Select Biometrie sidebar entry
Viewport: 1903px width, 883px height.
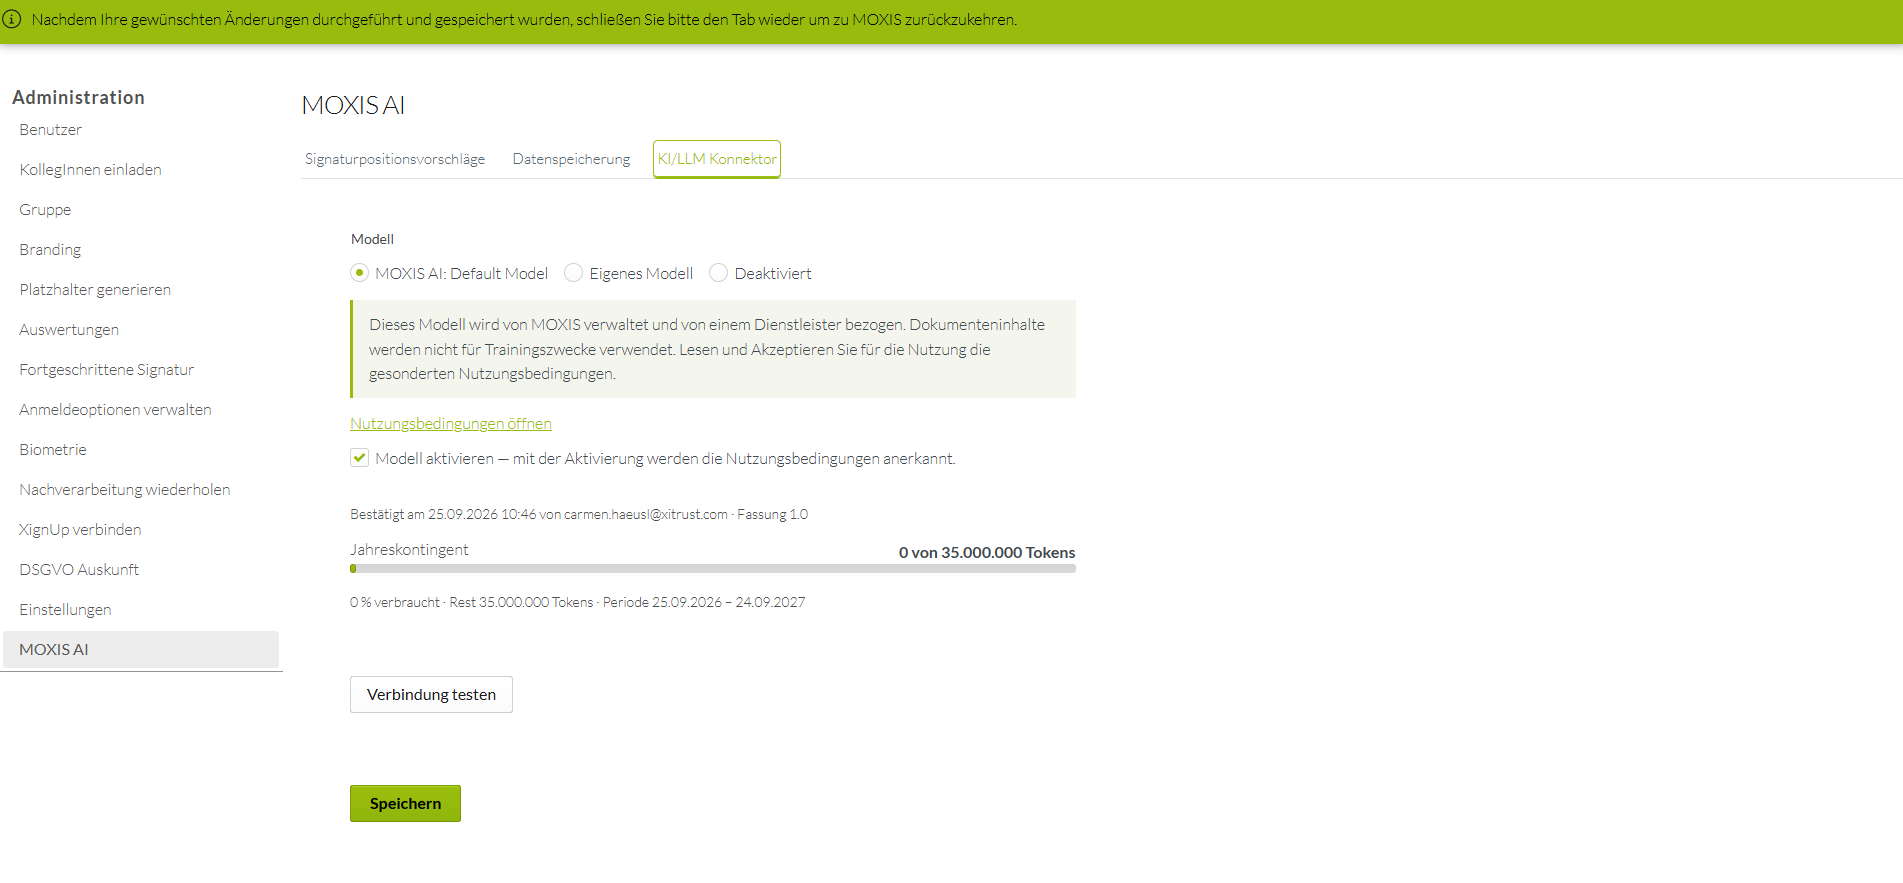coord(53,449)
